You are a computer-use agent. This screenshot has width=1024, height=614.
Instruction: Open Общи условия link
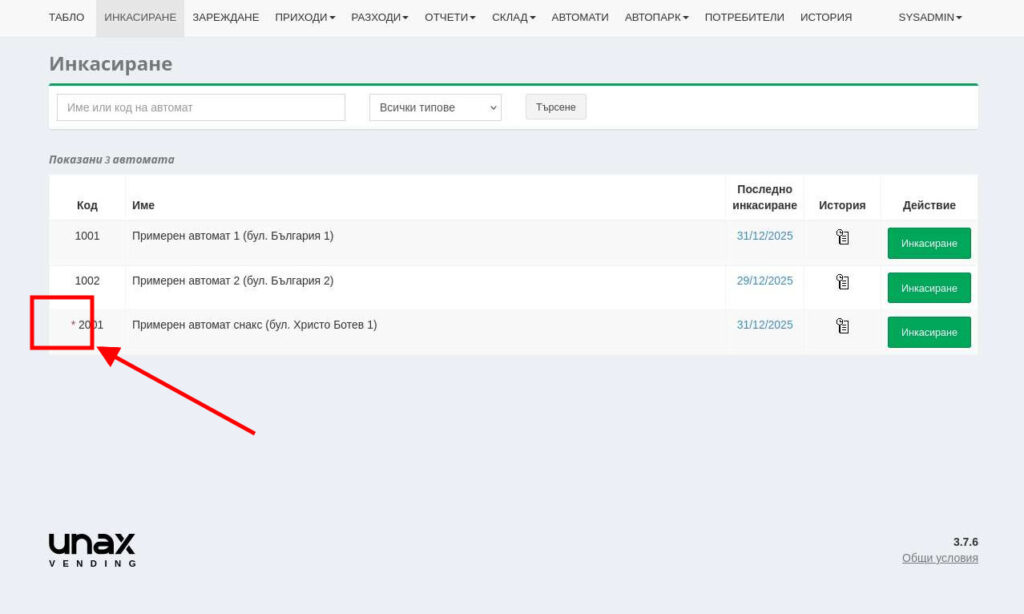click(940, 558)
